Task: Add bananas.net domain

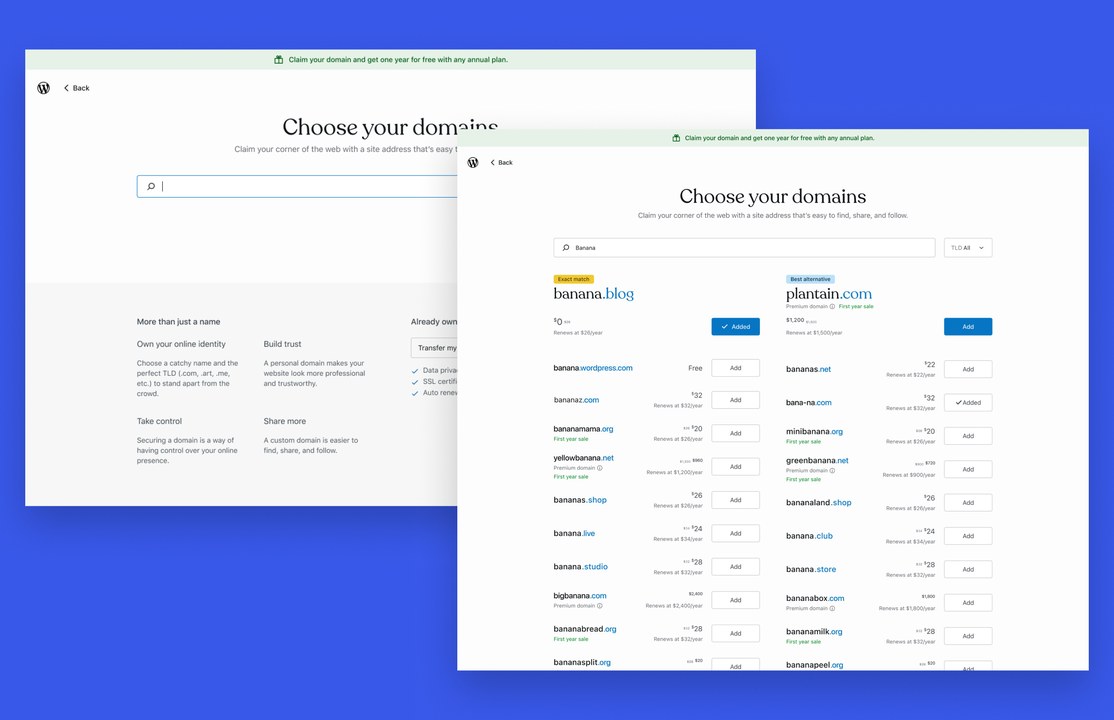Action: coord(968,370)
